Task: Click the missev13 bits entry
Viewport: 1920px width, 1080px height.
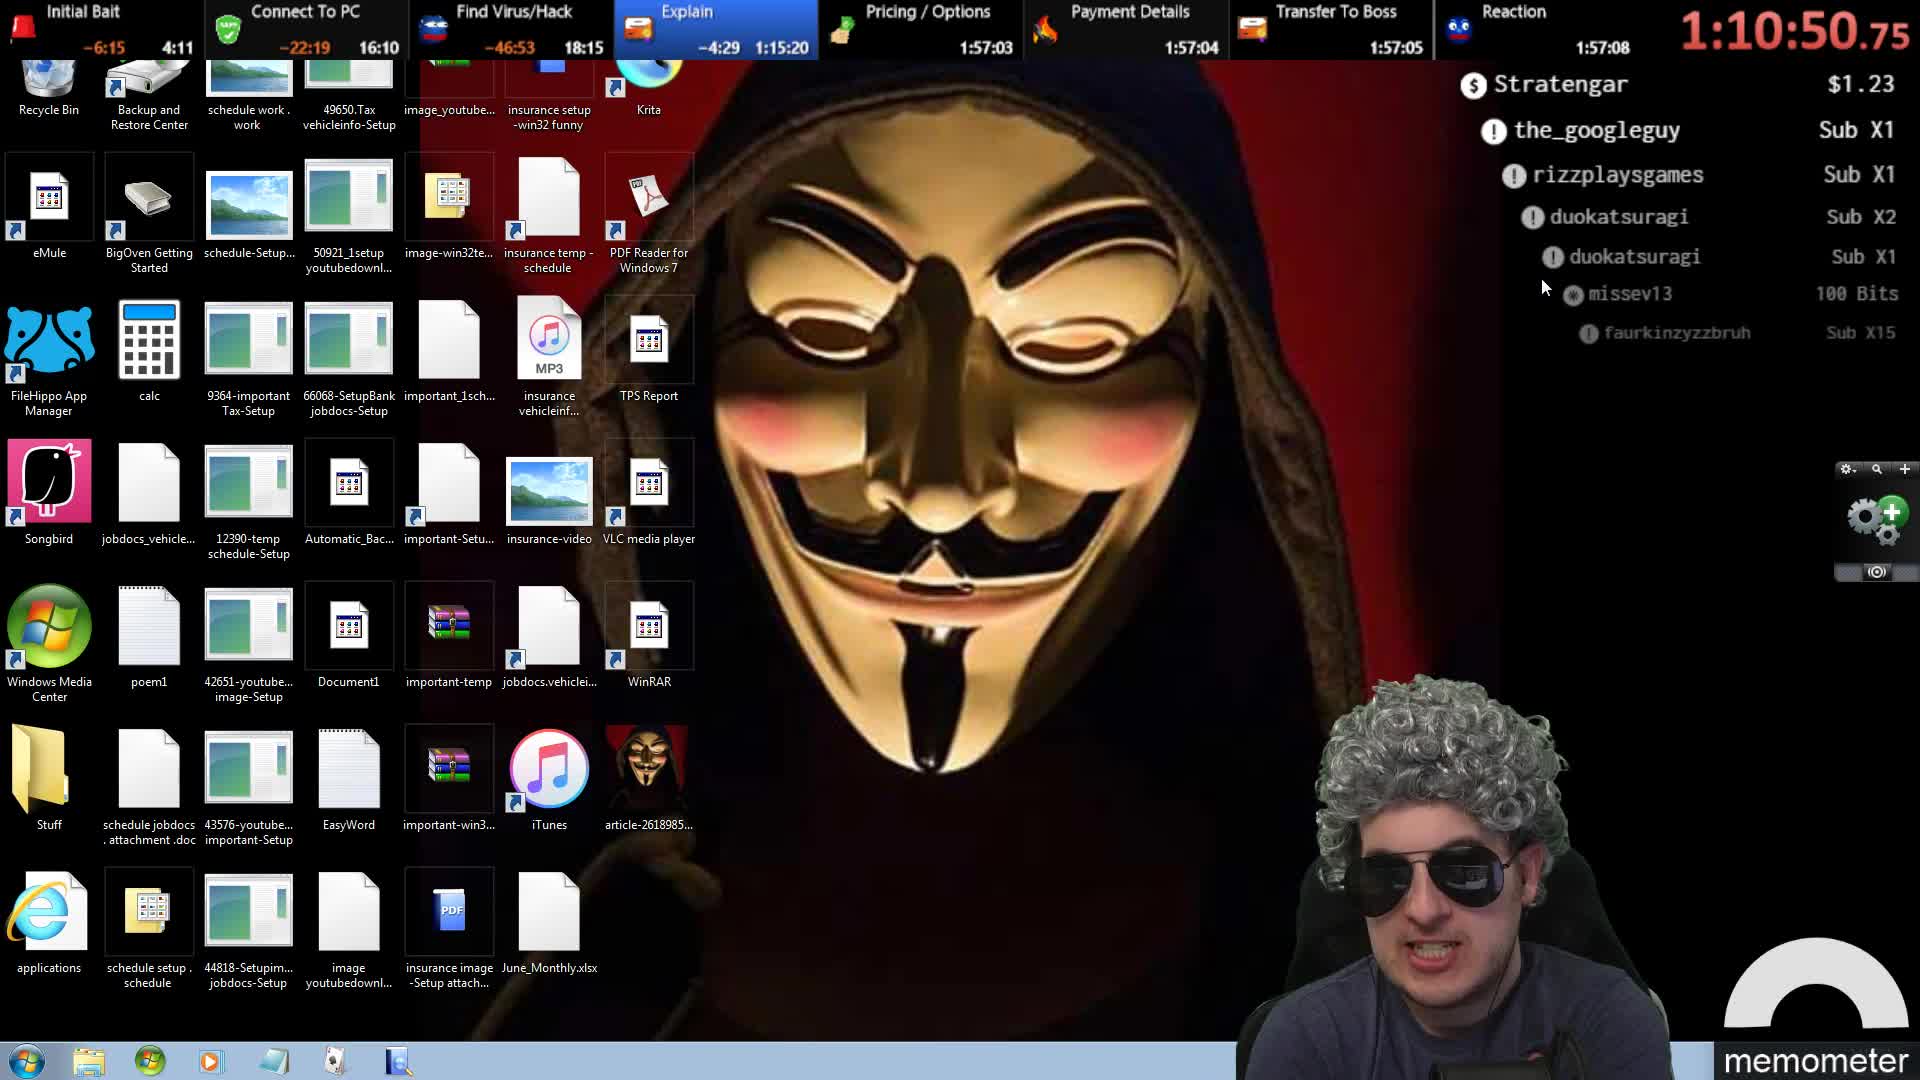Action: coord(1730,294)
